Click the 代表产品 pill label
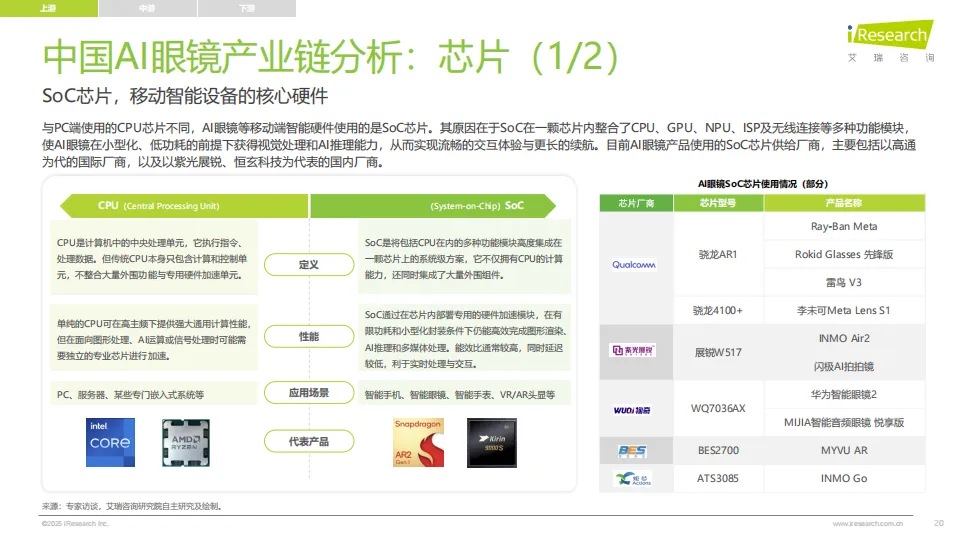960x540 pixels. click(x=309, y=441)
